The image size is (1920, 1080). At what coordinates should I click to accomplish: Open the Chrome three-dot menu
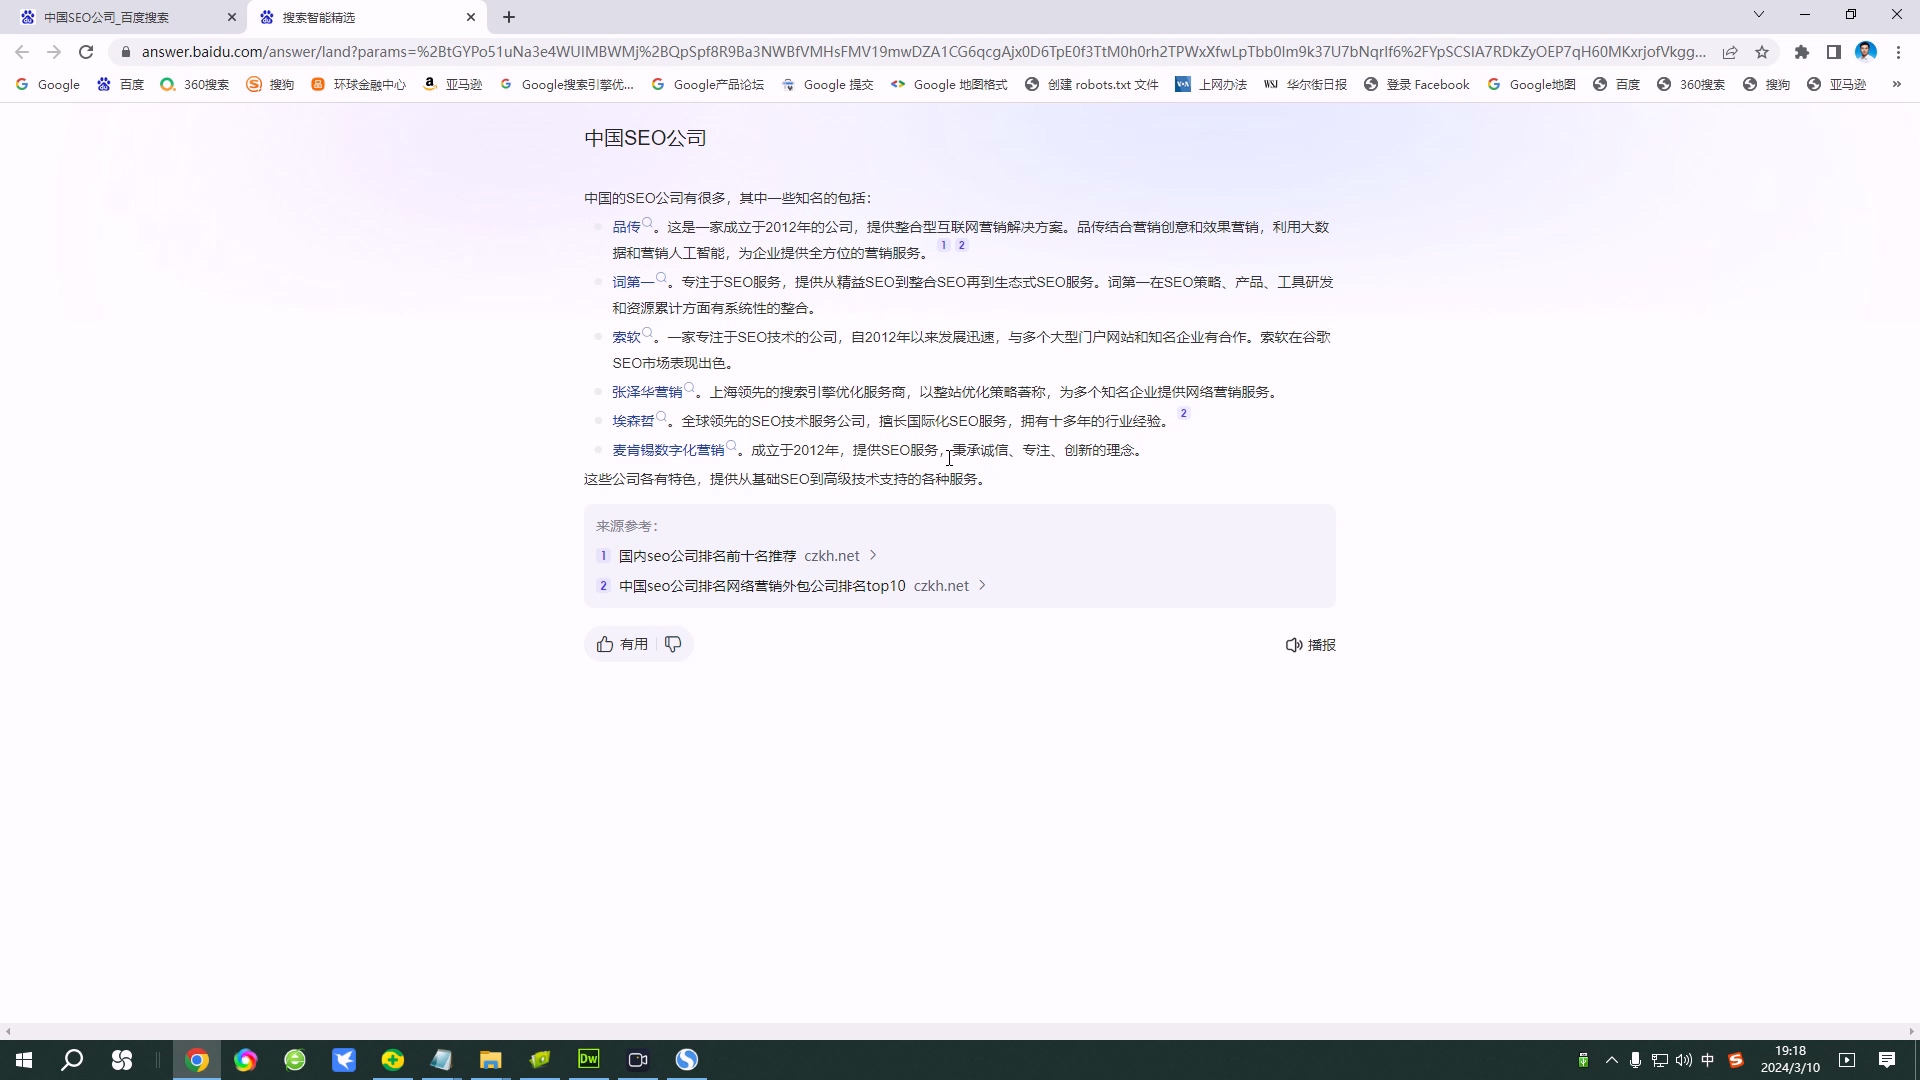pyautogui.click(x=1898, y=52)
